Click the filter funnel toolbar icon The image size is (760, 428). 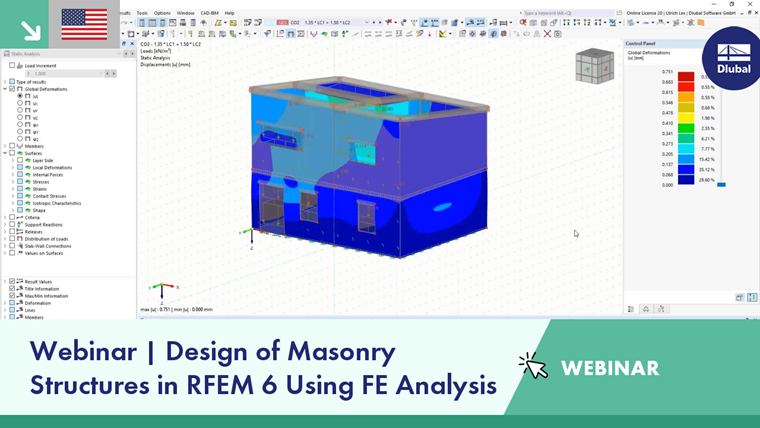click(267, 34)
